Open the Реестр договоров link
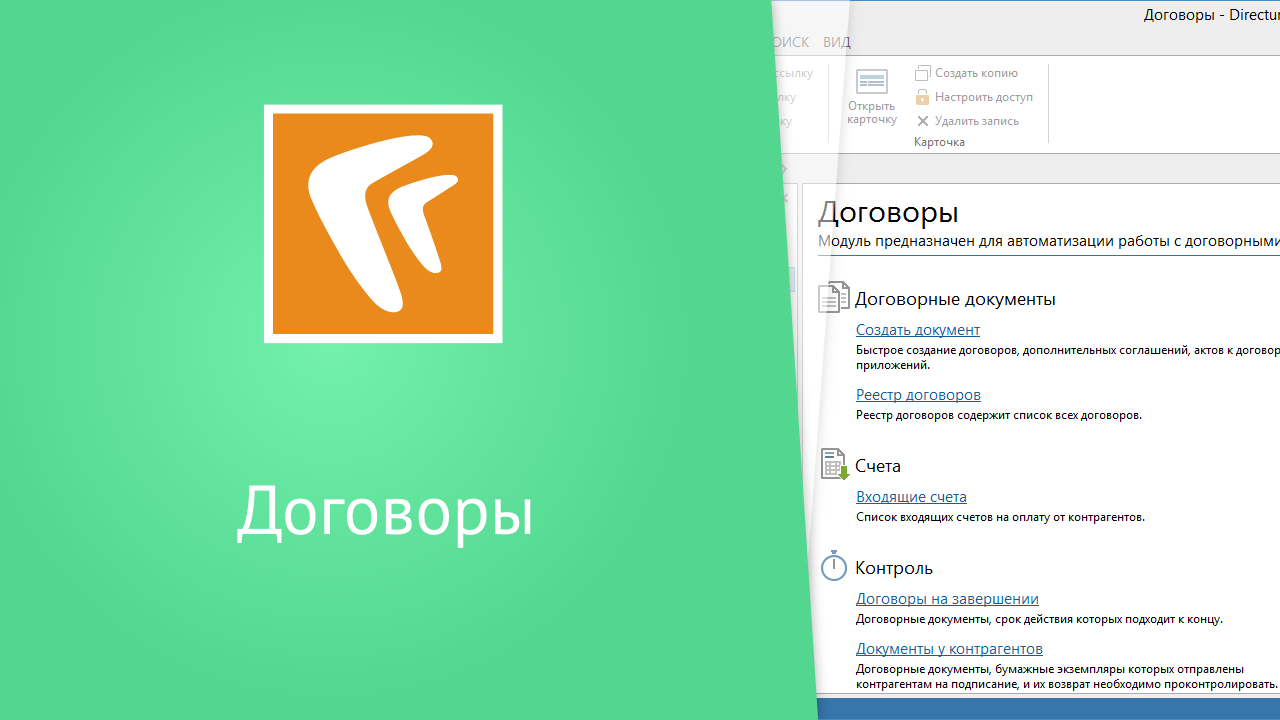Image resolution: width=1280 pixels, height=720 pixels. pos(918,394)
